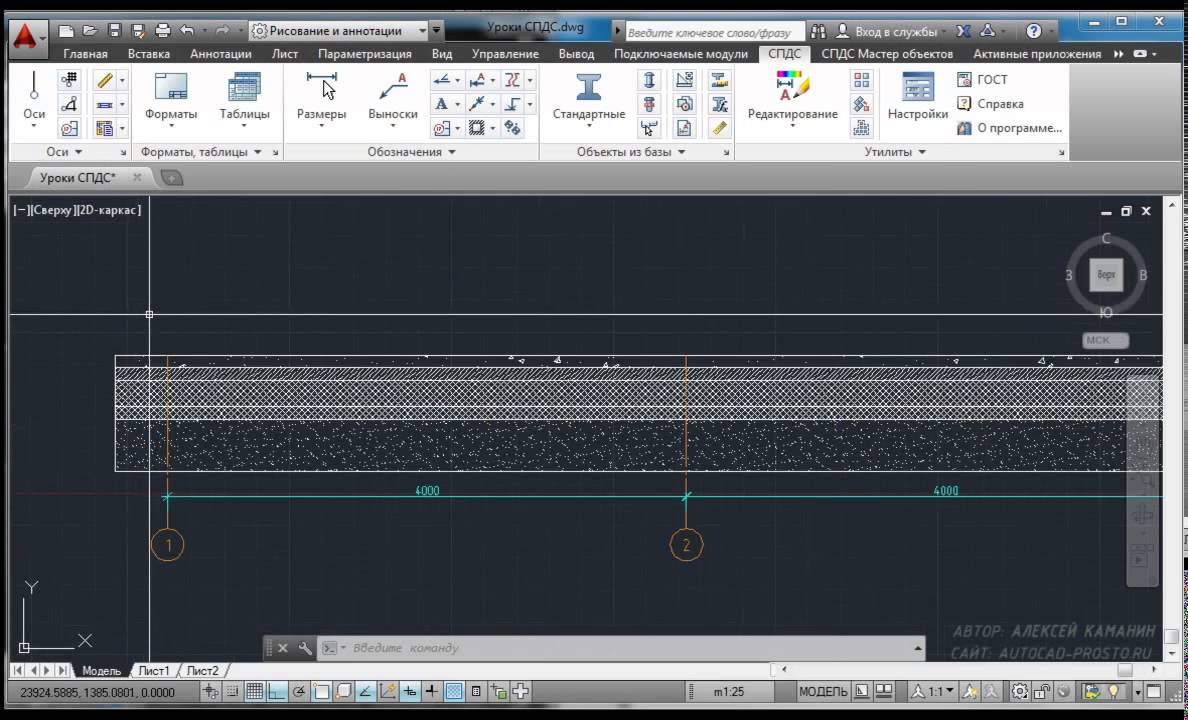Toggle grid display in status bar

click(x=255, y=691)
